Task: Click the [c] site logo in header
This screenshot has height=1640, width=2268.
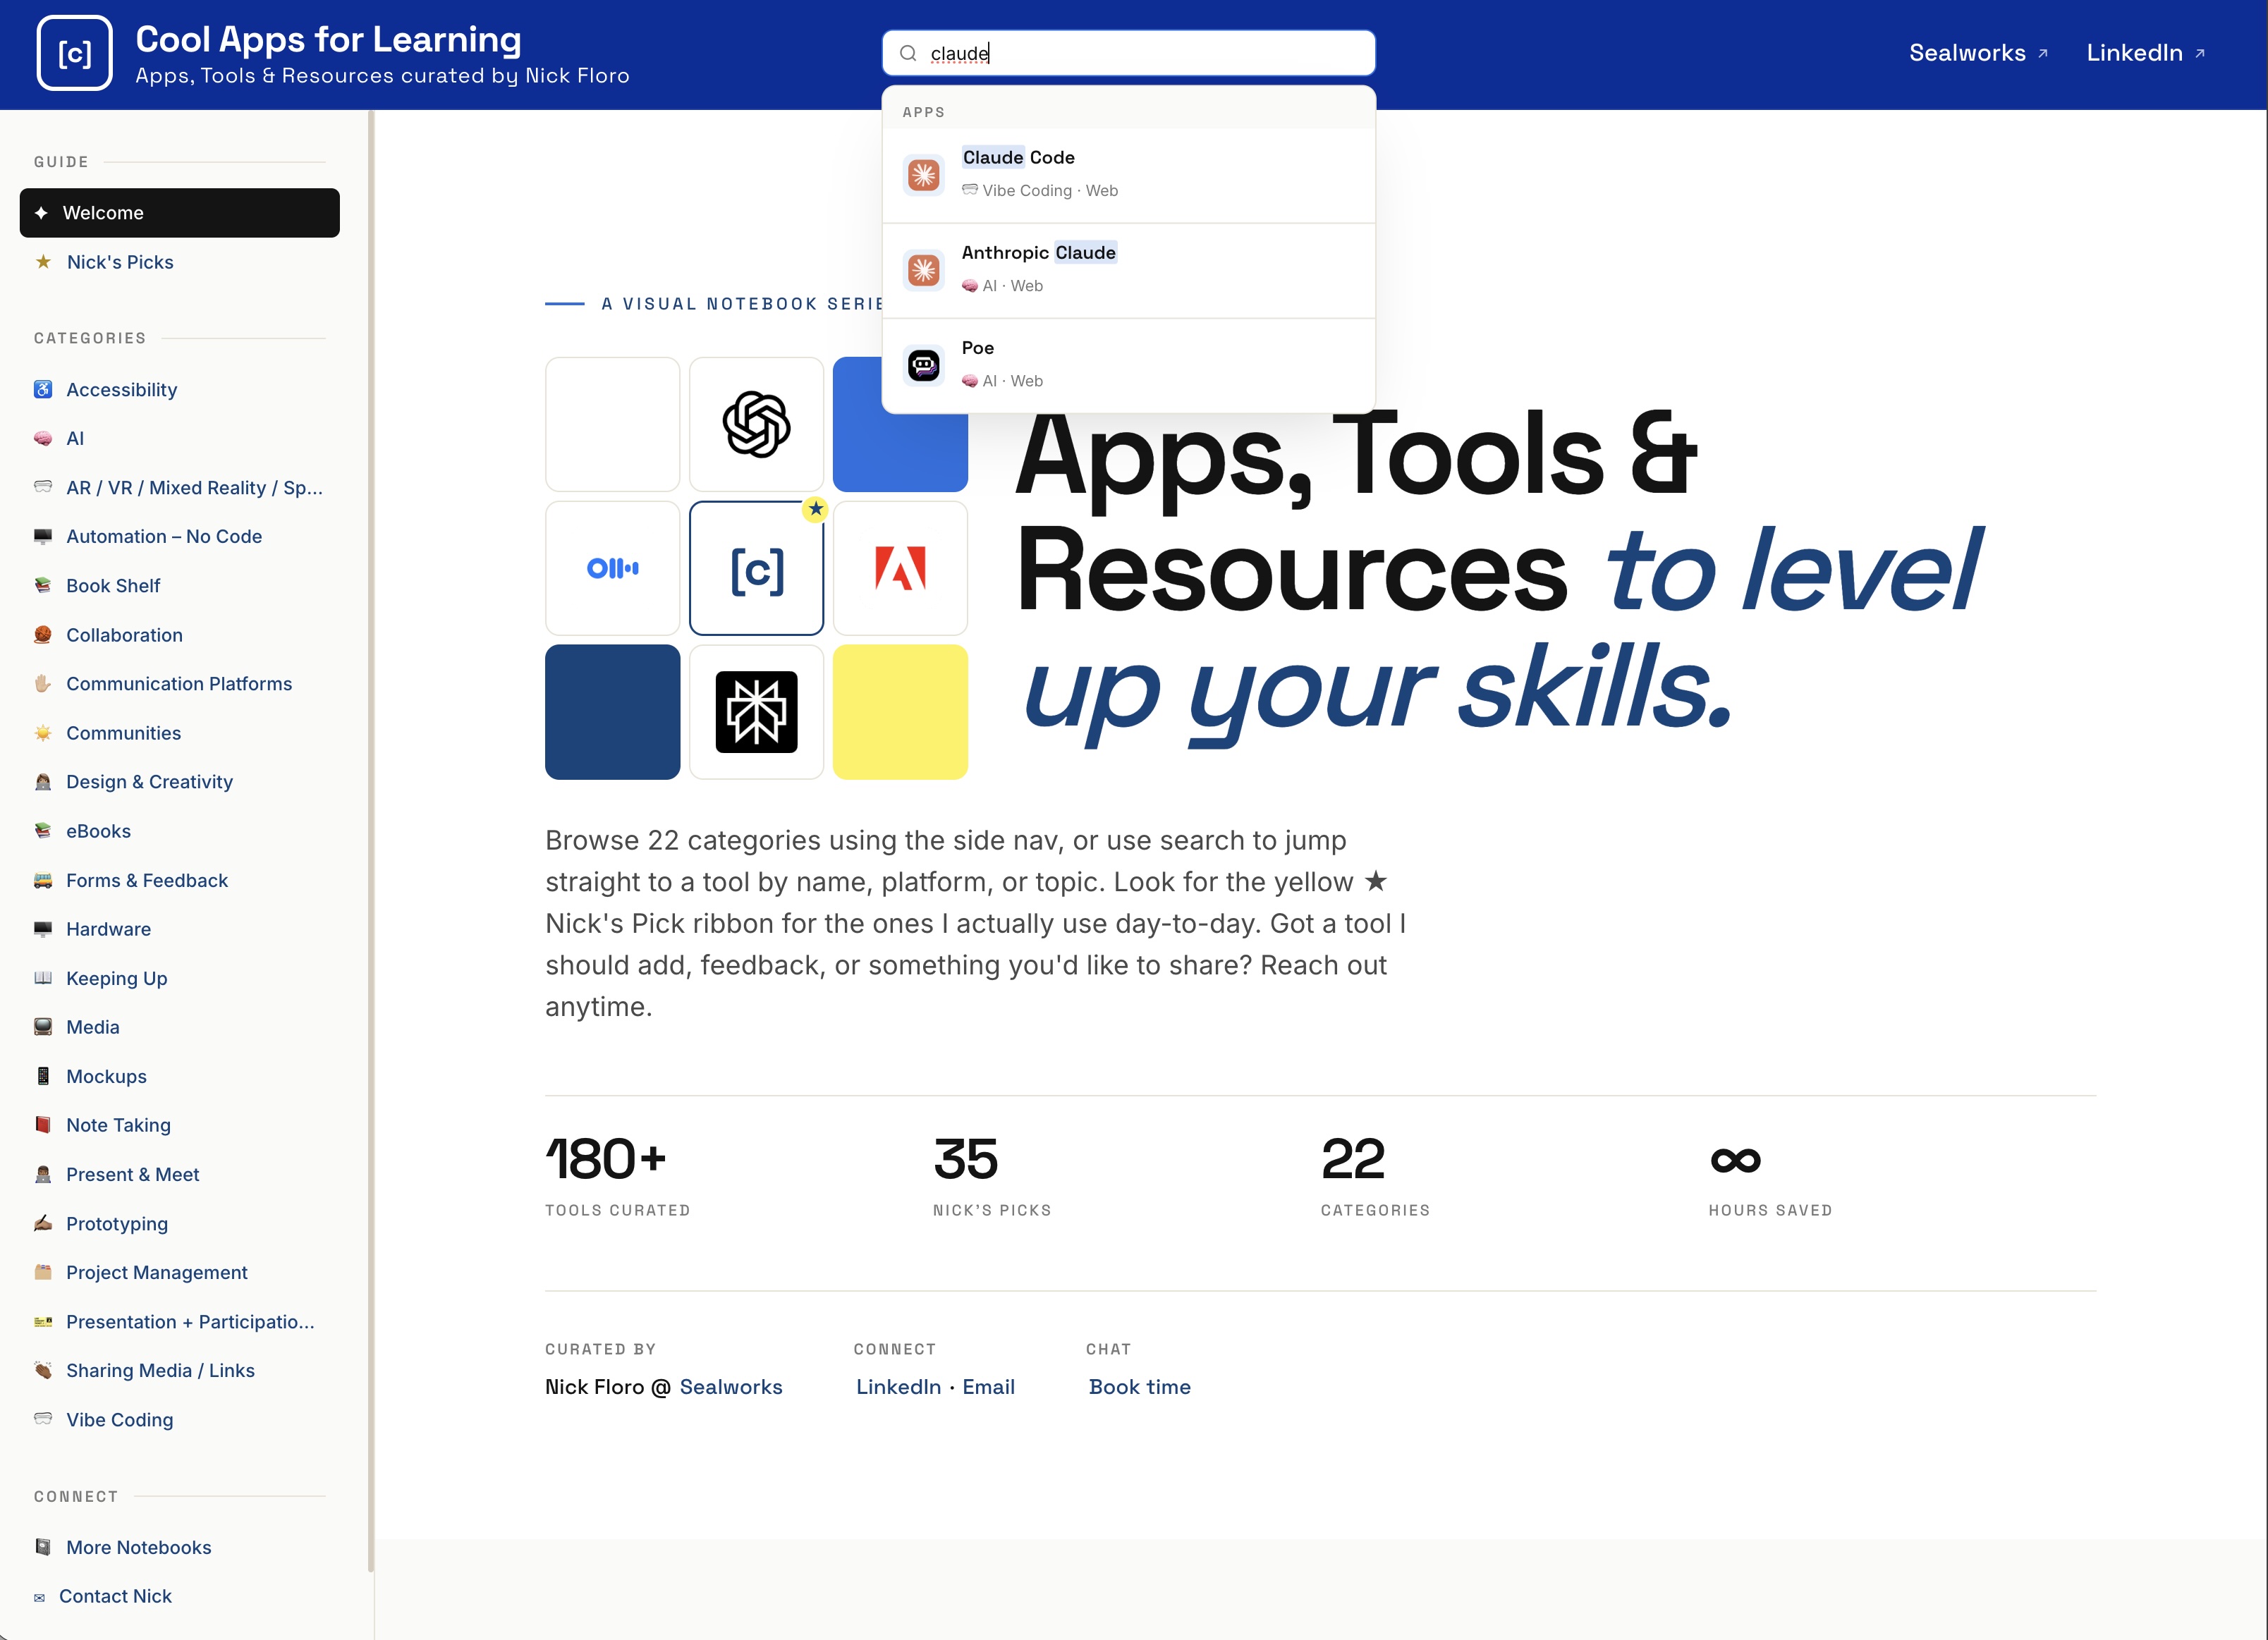Action: coord(74,53)
